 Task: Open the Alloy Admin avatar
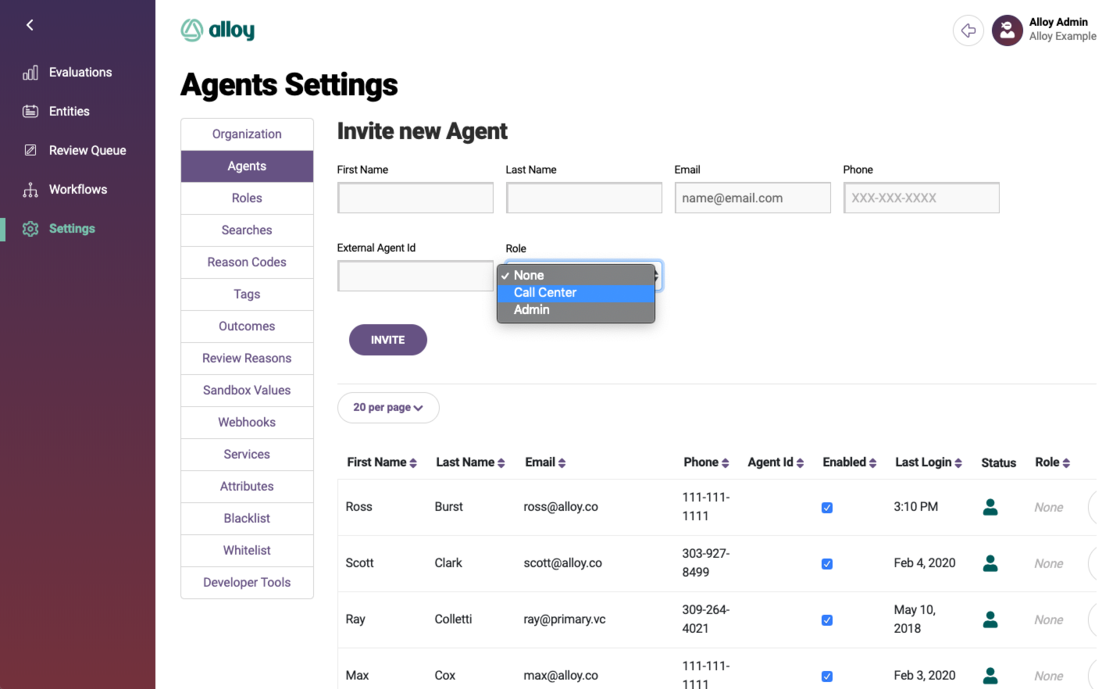tap(1007, 31)
